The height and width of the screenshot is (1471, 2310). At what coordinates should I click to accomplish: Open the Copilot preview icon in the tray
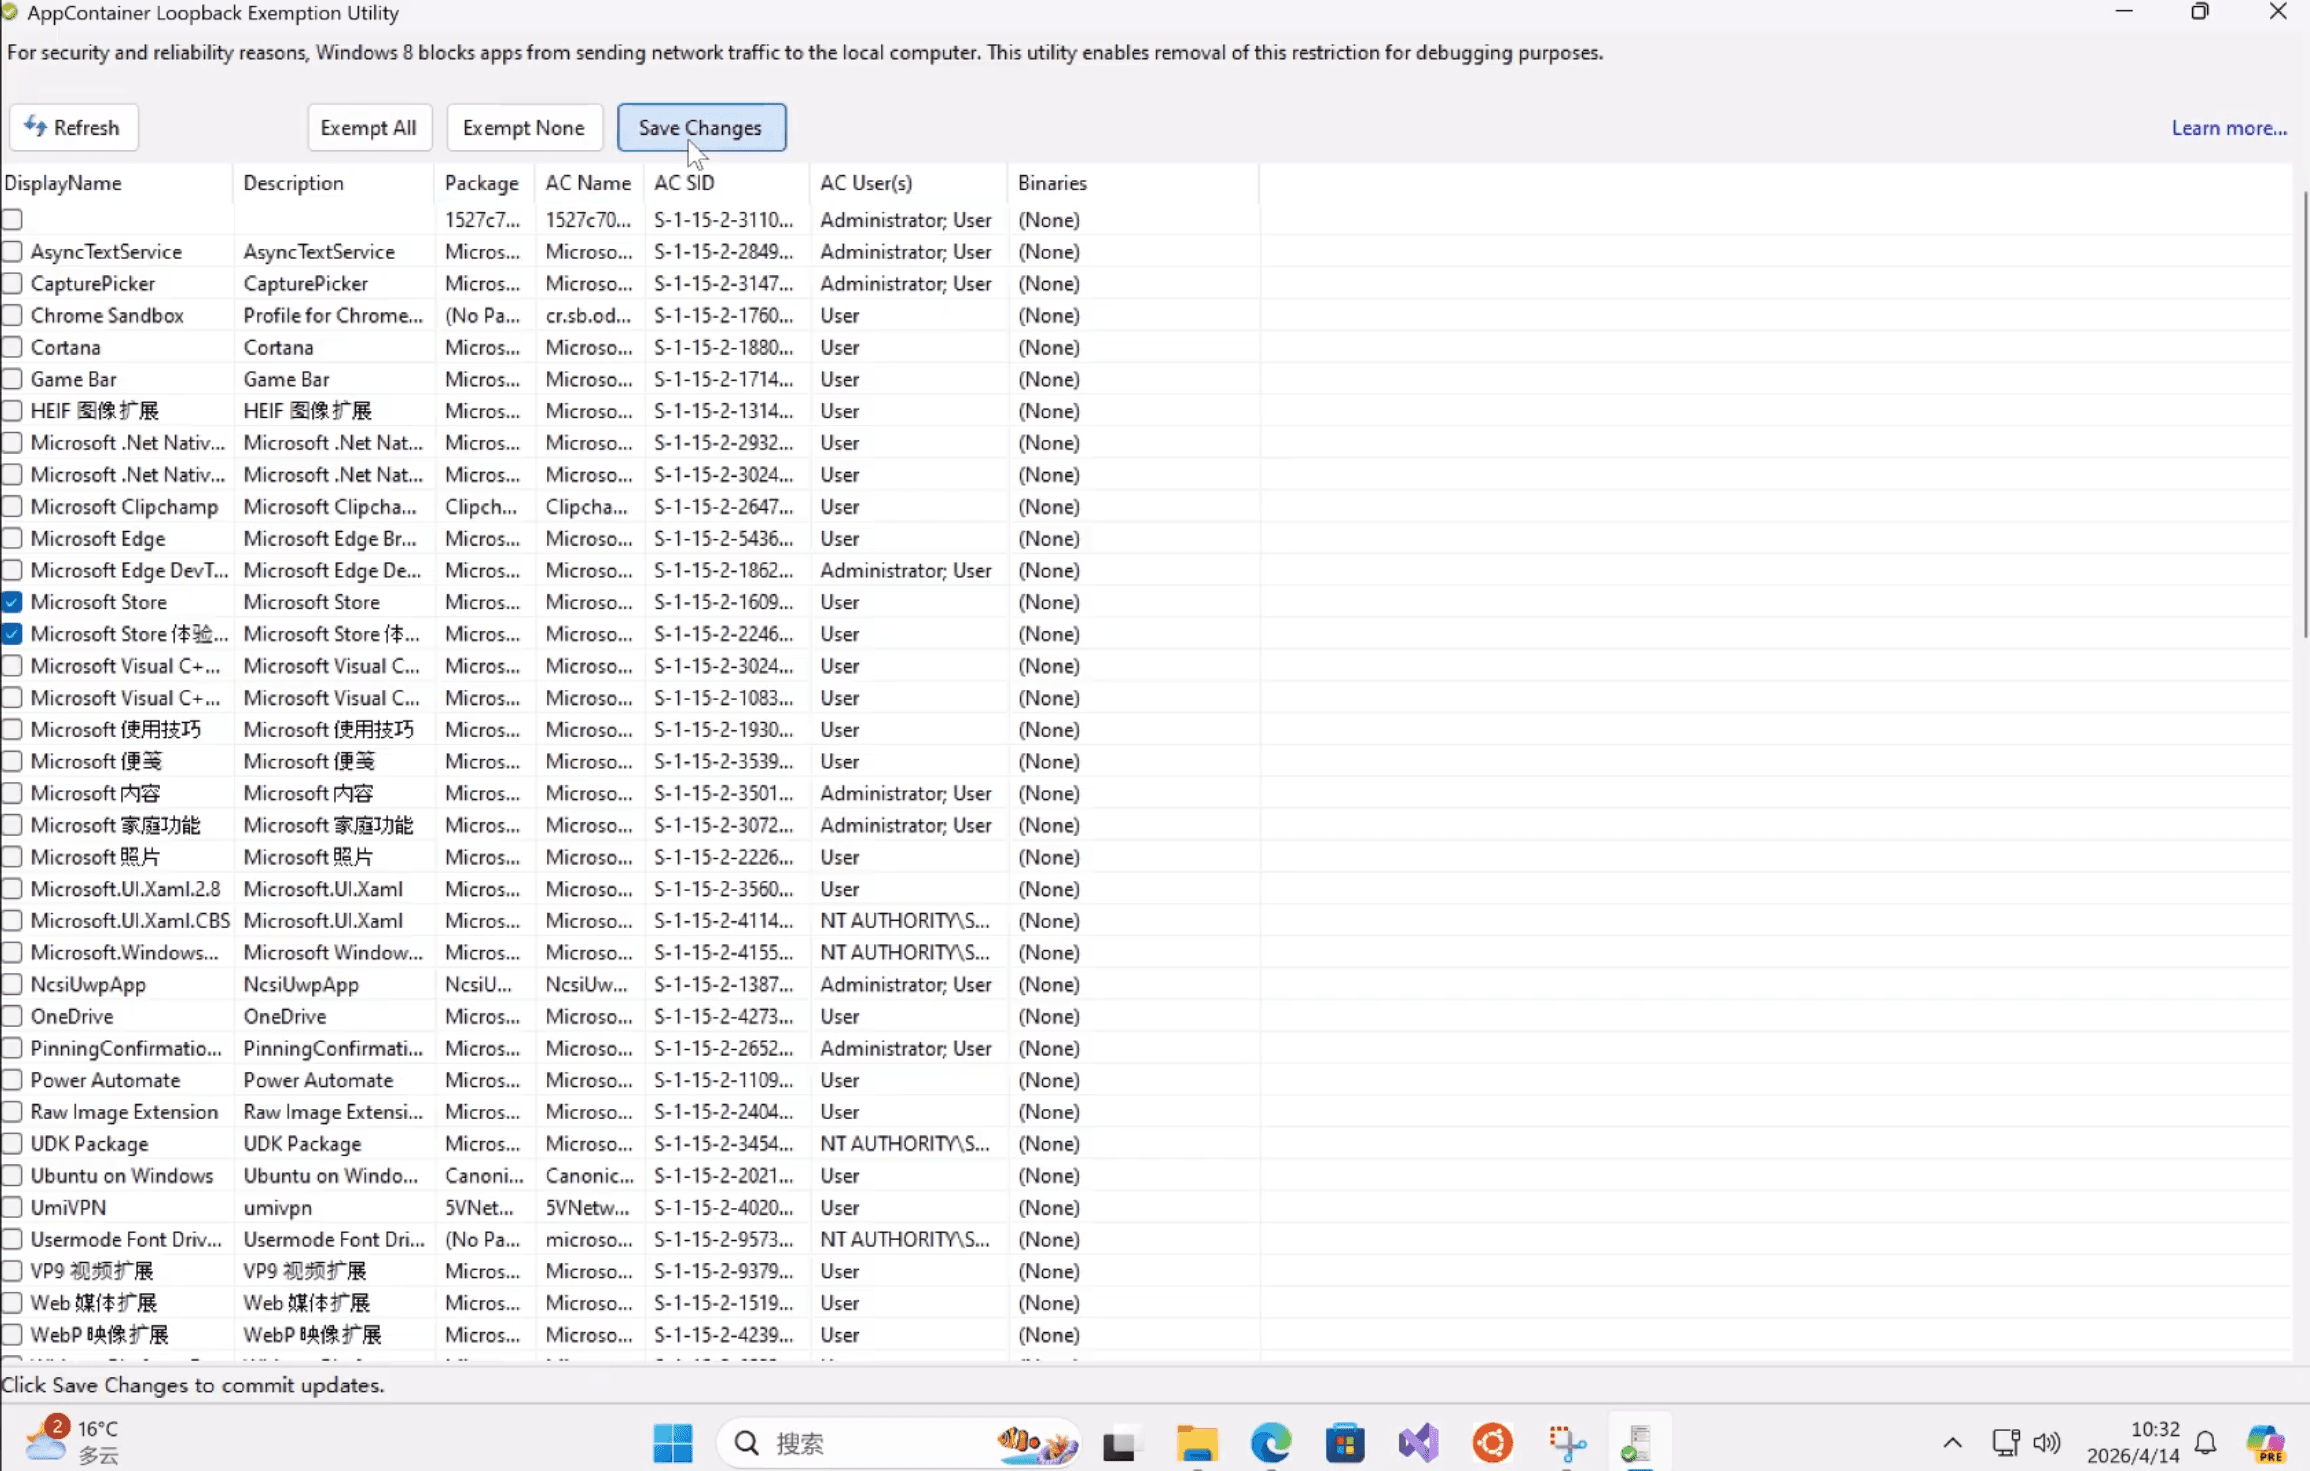click(2265, 1443)
